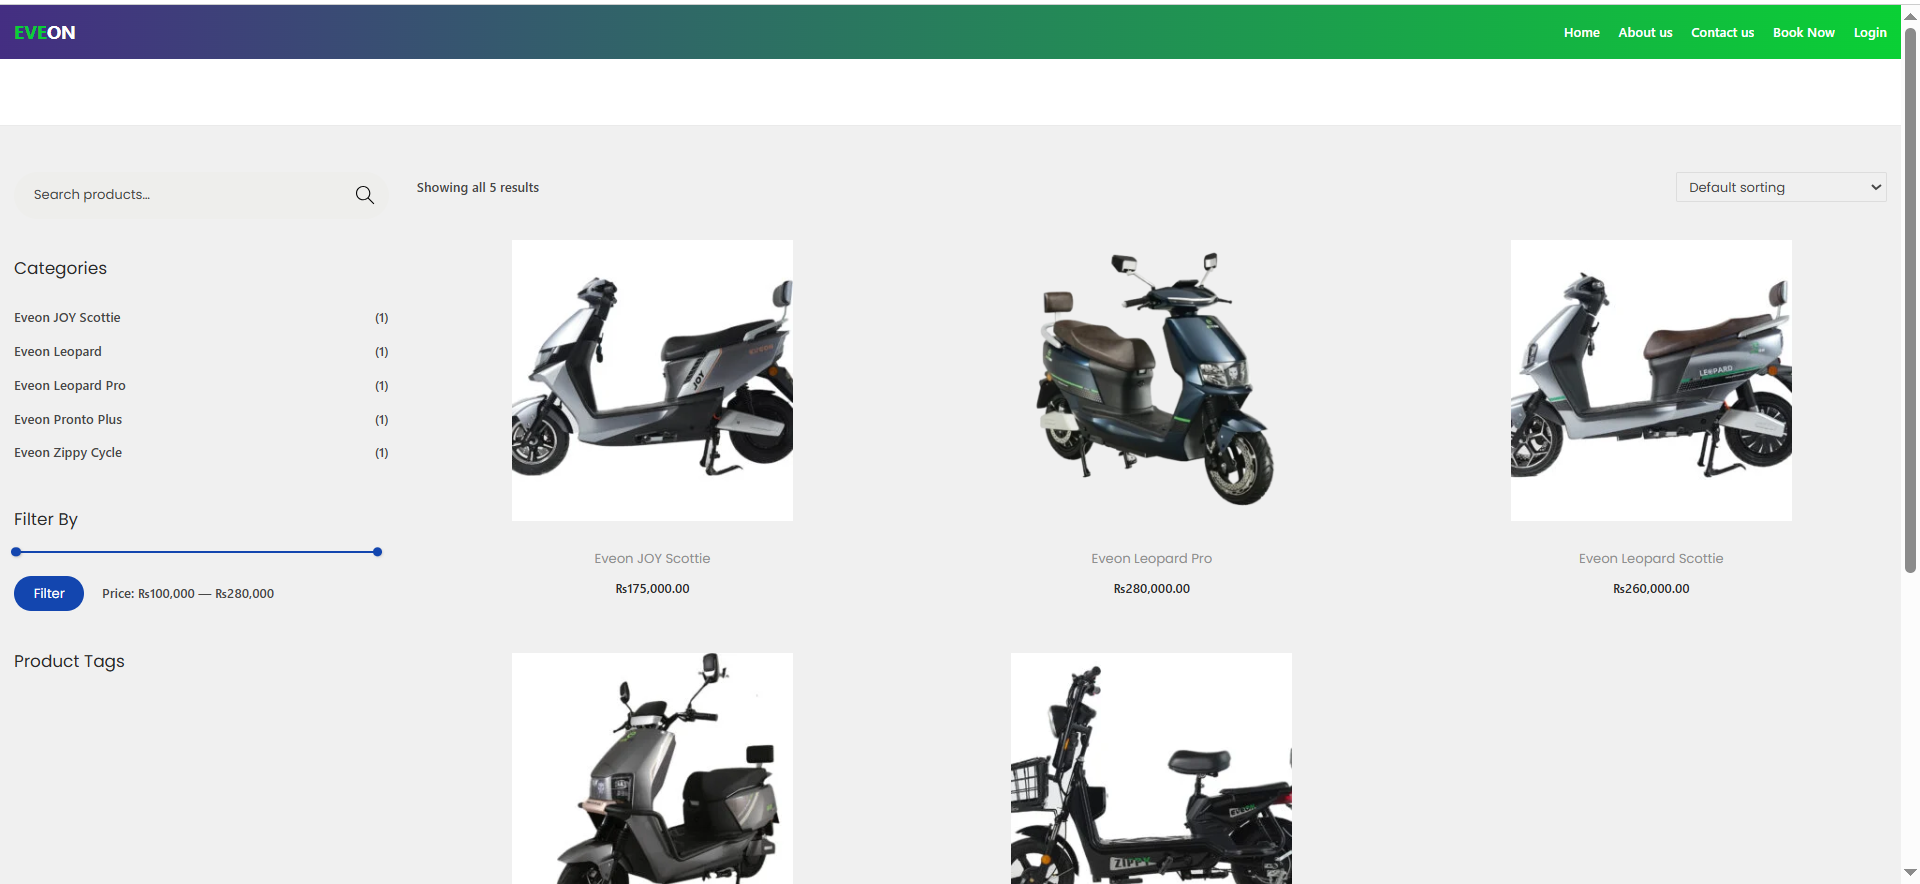This screenshot has width=1920, height=884.
Task: Open Eveon Leopard Pro product image
Action: pyautogui.click(x=1151, y=380)
